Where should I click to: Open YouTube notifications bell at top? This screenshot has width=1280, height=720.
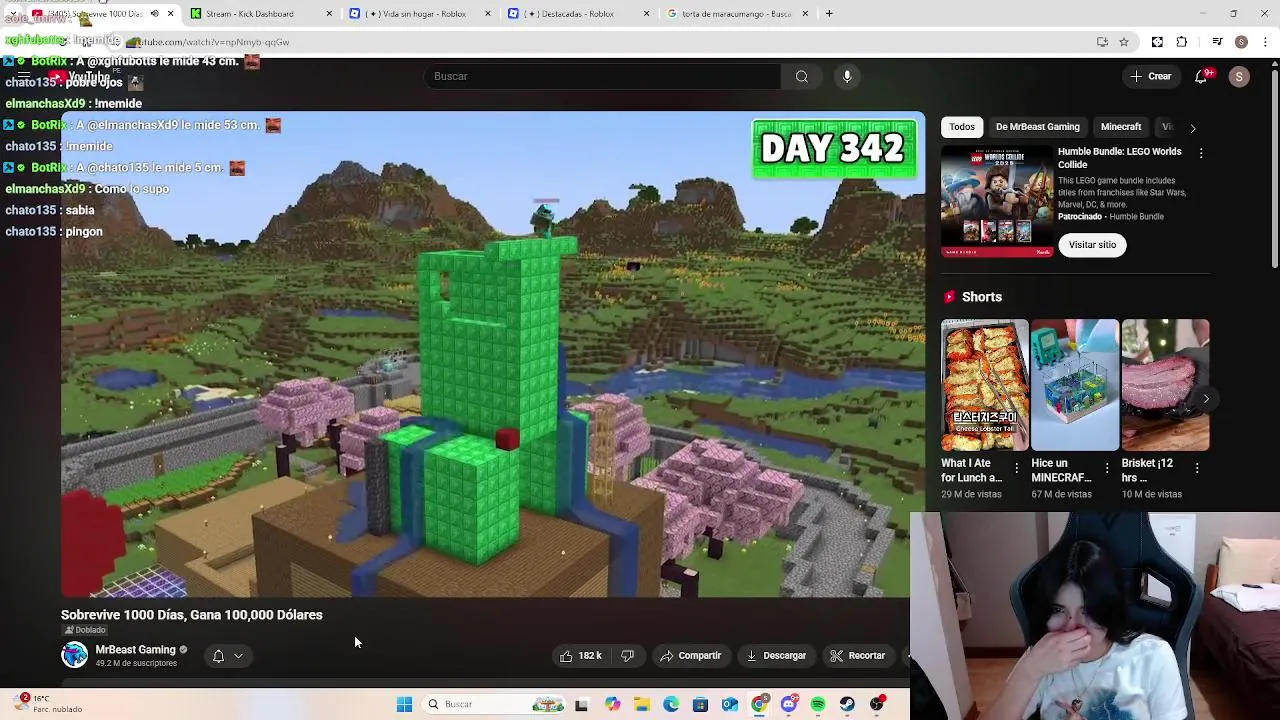[1202, 76]
